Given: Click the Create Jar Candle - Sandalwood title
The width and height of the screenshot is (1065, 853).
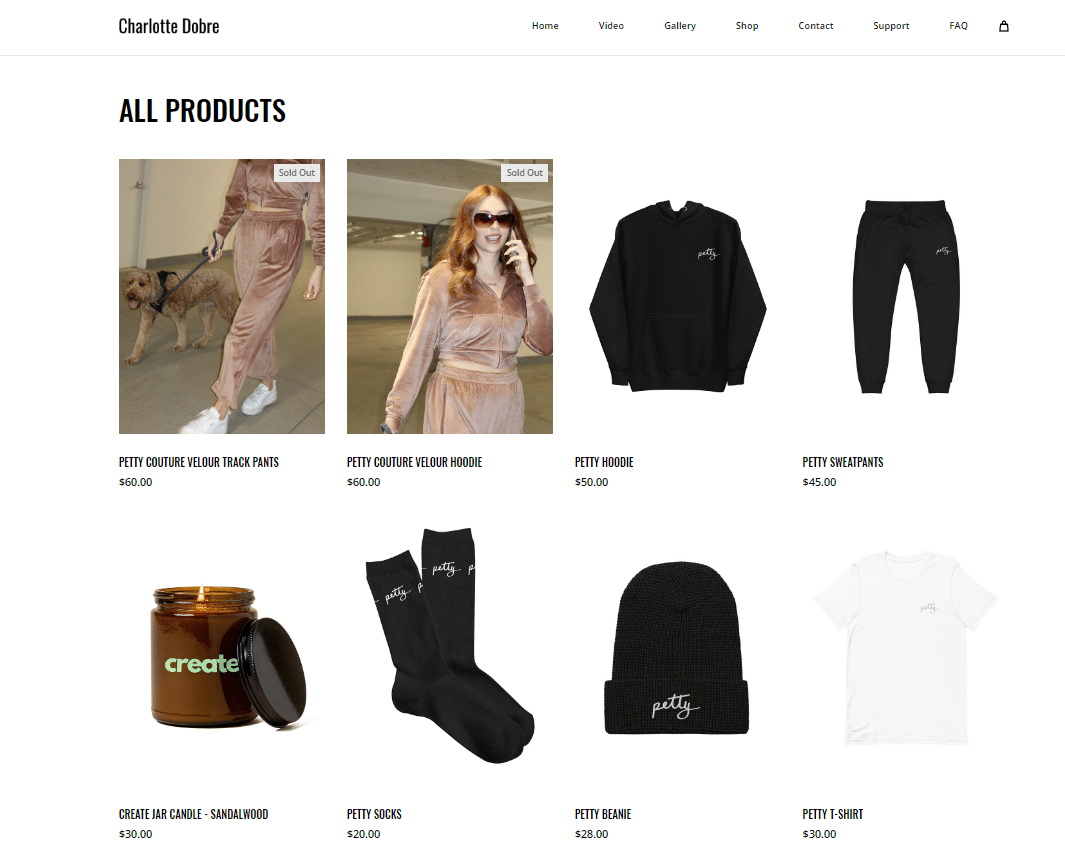Looking at the screenshot, I should (x=194, y=814).
